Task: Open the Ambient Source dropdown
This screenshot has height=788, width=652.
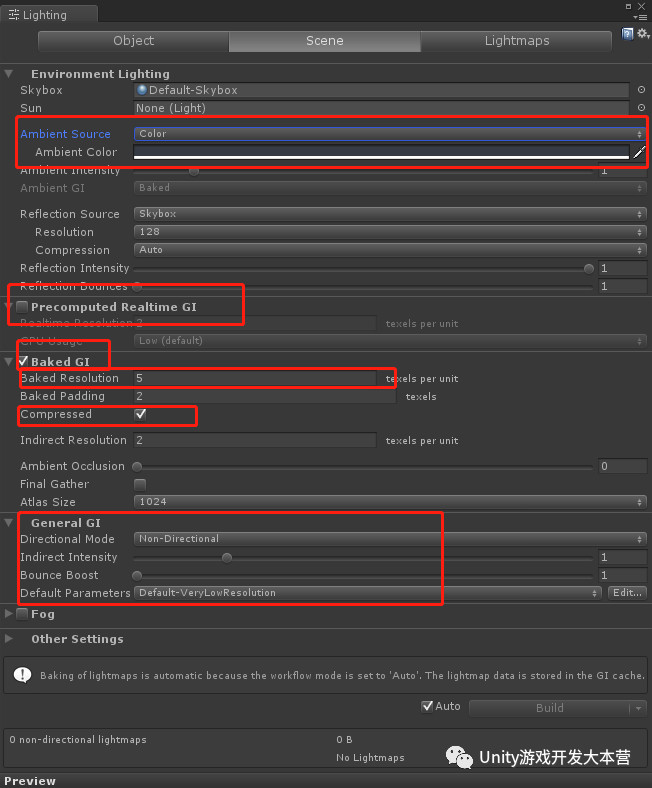Action: pyautogui.click(x=390, y=134)
